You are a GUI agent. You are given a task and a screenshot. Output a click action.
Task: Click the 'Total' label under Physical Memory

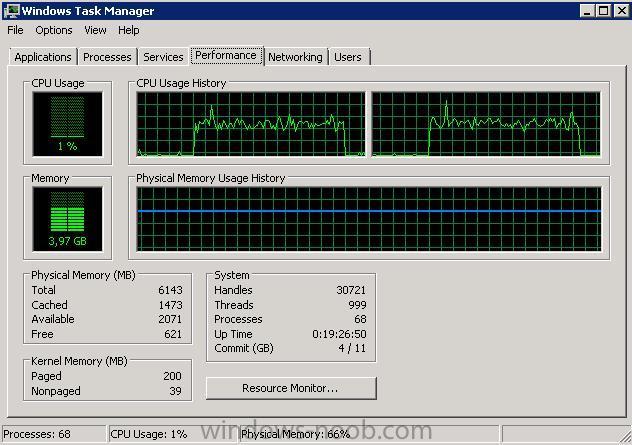pyautogui.click(x=44, y=290)
